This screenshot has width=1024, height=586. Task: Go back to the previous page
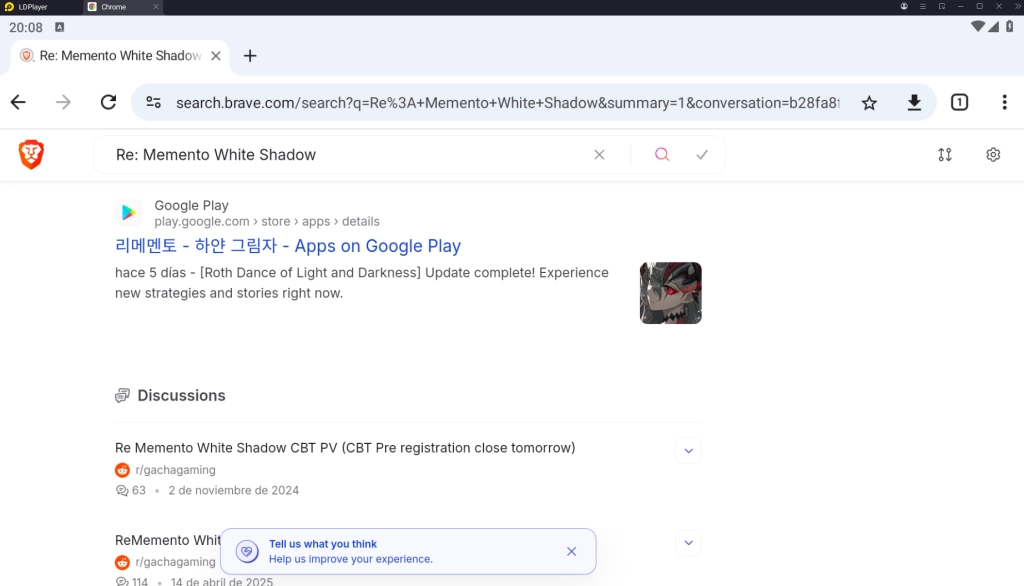point(18,103)
